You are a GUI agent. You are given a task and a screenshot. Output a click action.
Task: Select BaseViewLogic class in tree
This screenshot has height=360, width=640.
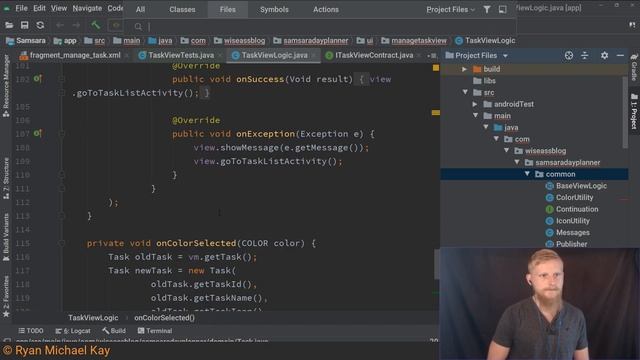(x=581, y=186)
